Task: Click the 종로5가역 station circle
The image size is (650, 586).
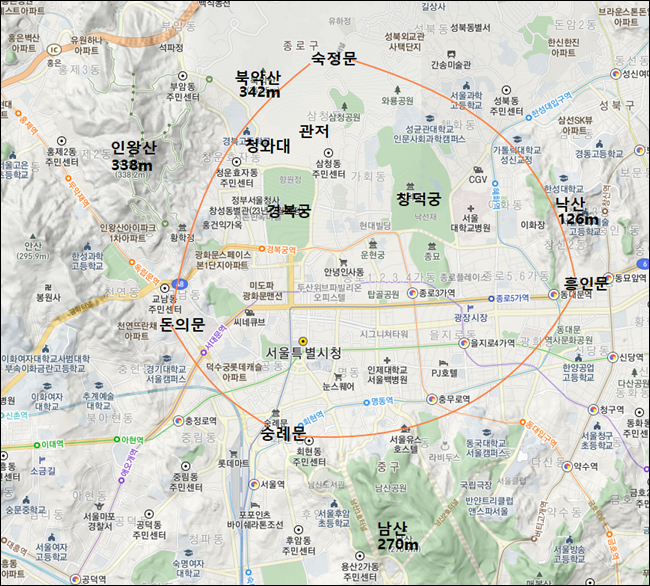Action: pos(491,298)
